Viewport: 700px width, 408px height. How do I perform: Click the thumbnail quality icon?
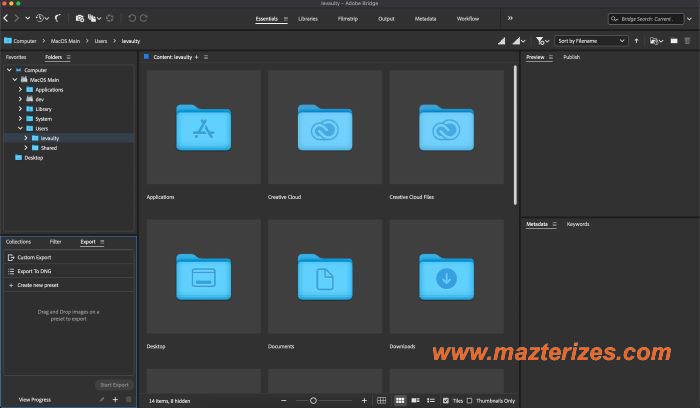click(x=502, y=41)
